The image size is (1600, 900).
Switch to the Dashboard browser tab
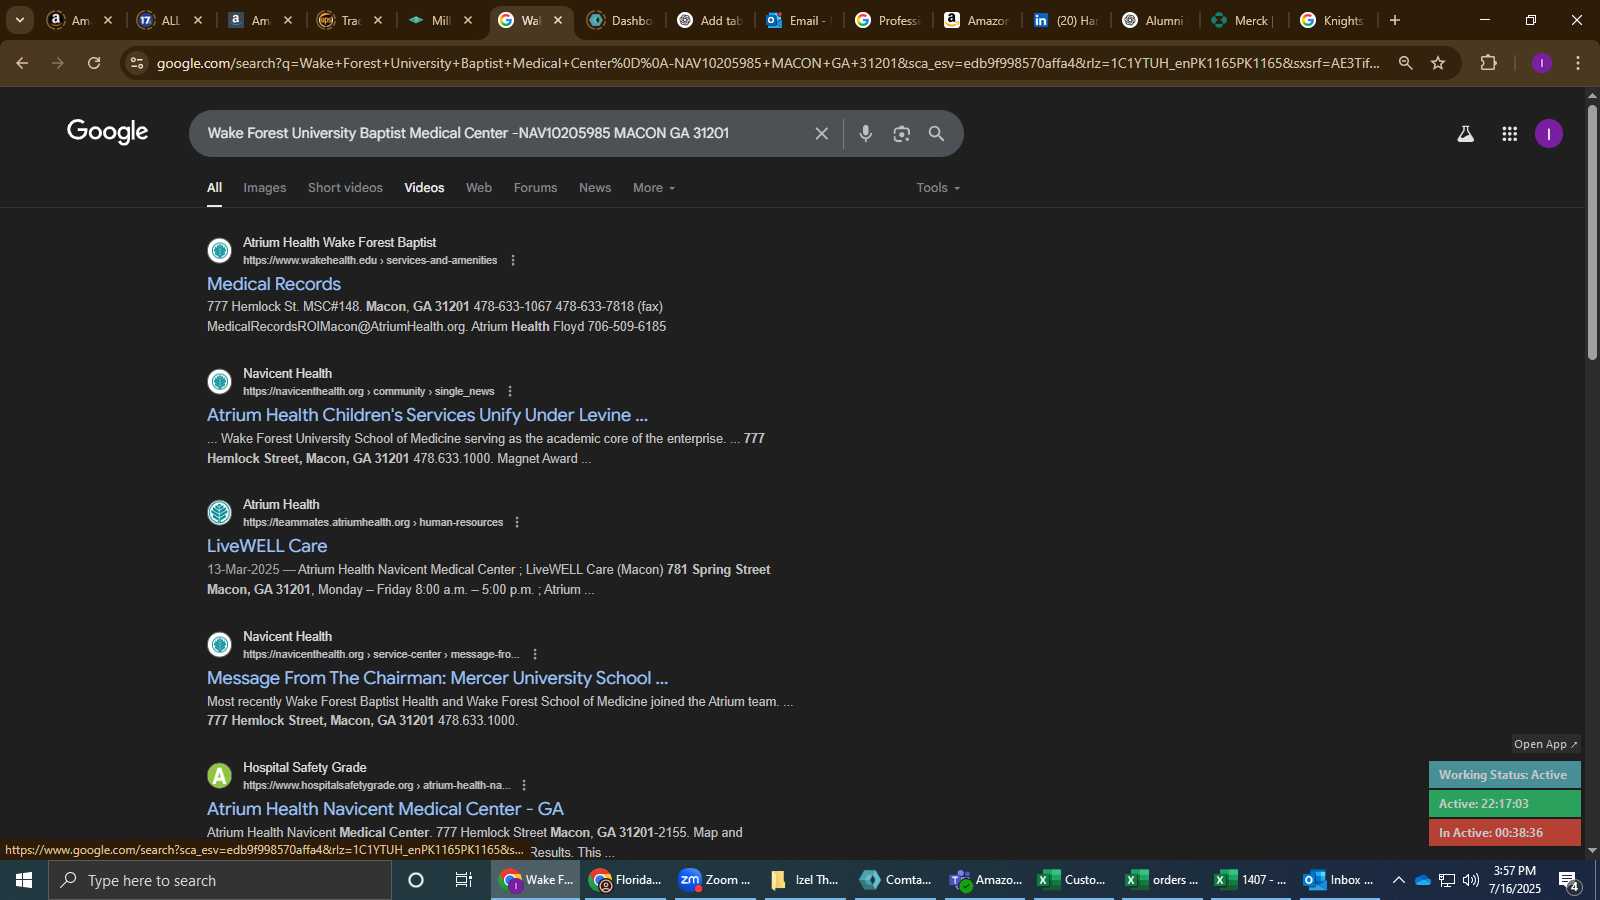621,20
